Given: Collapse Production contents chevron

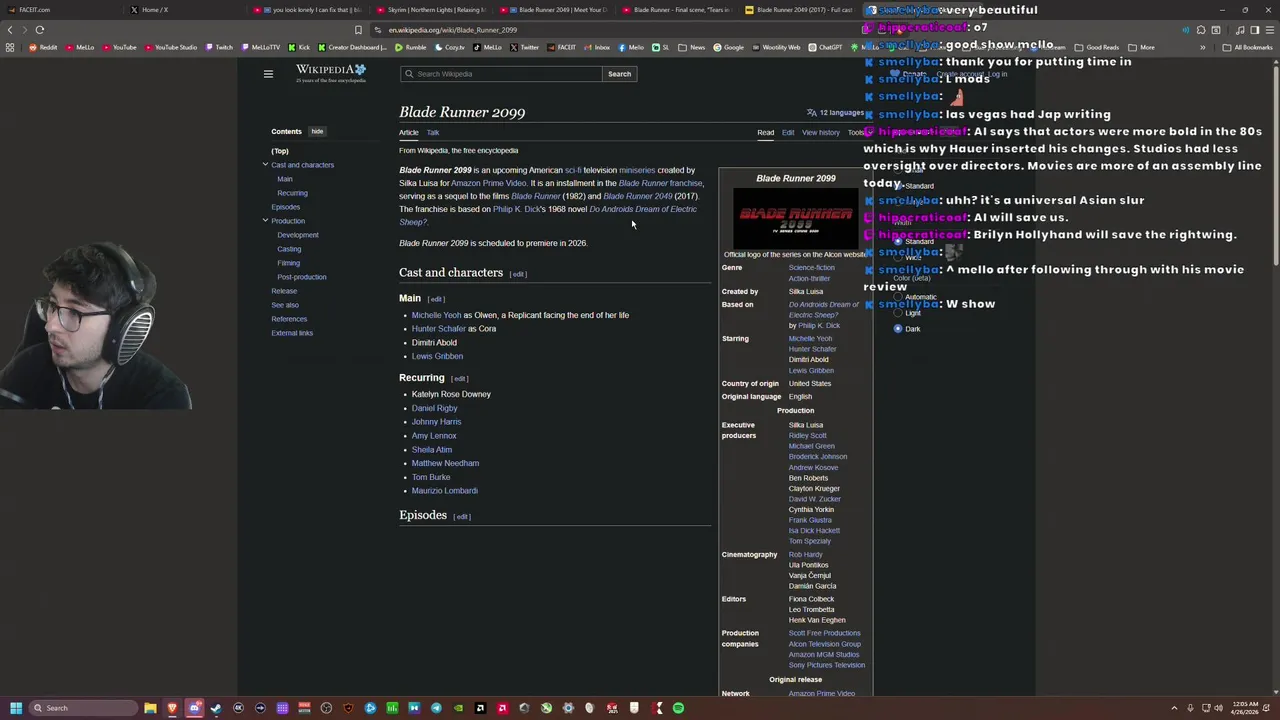Looking at the screenshot, I should [x=265, y=221].
